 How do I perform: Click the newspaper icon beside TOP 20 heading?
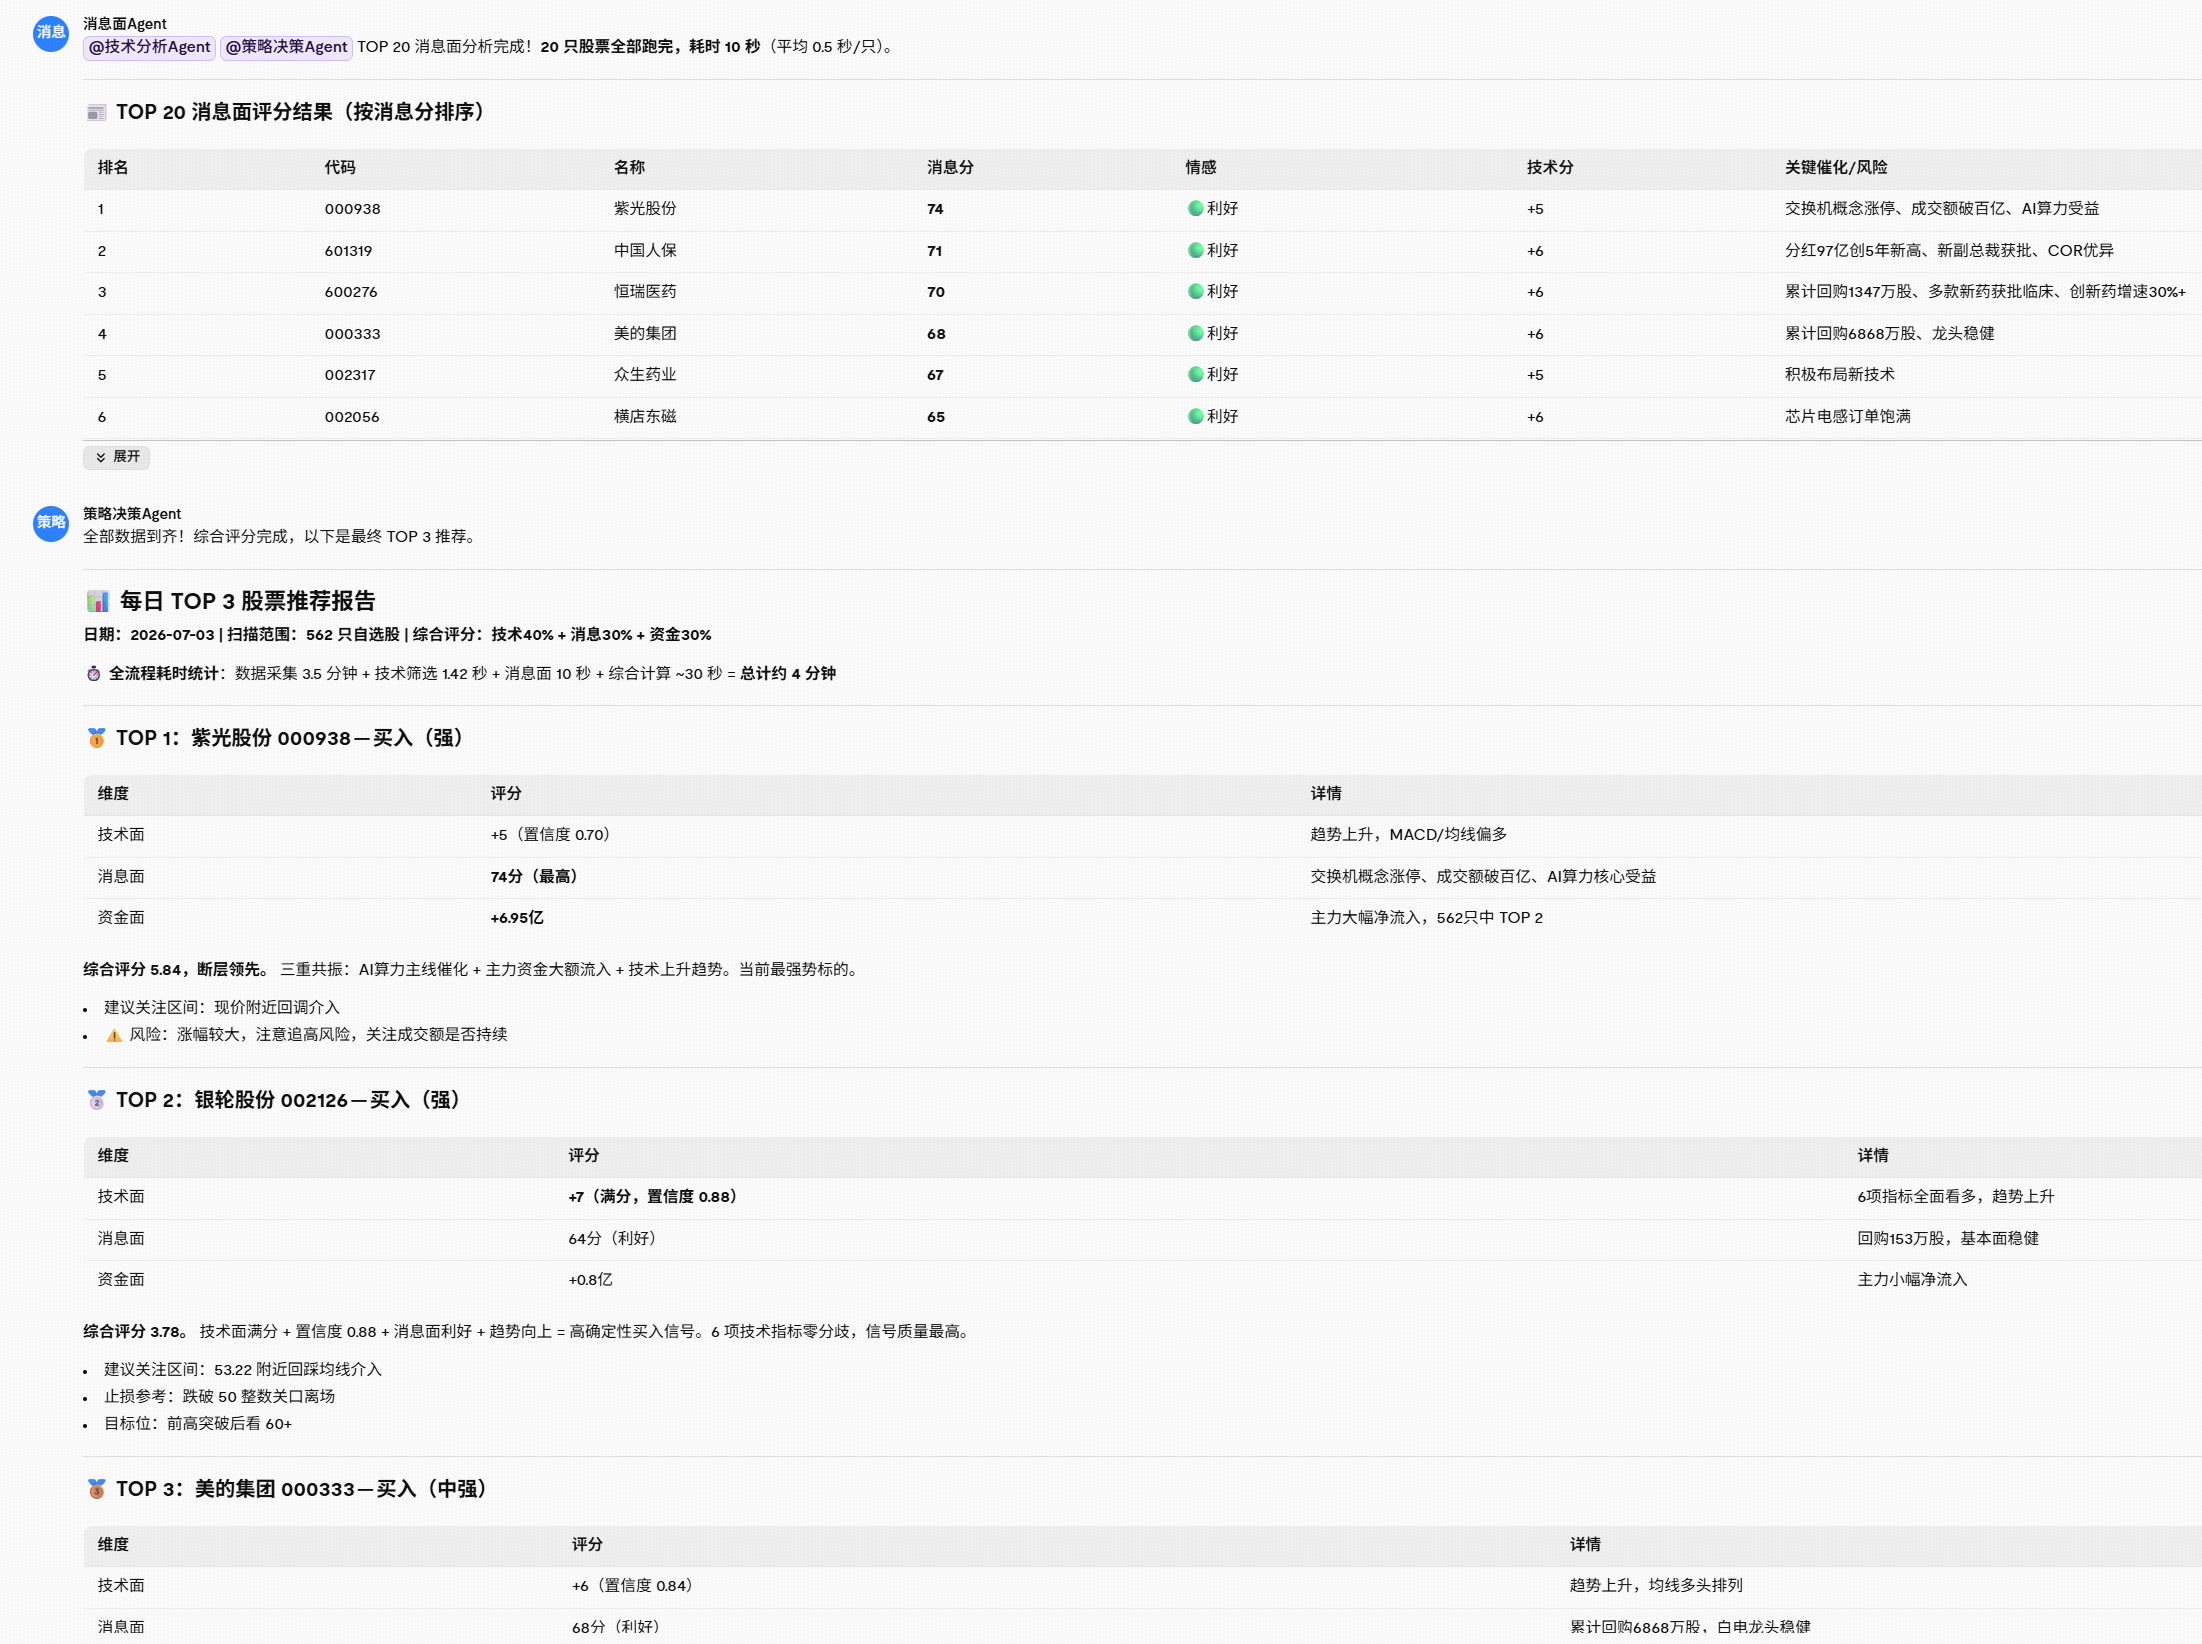click(96, 113)
